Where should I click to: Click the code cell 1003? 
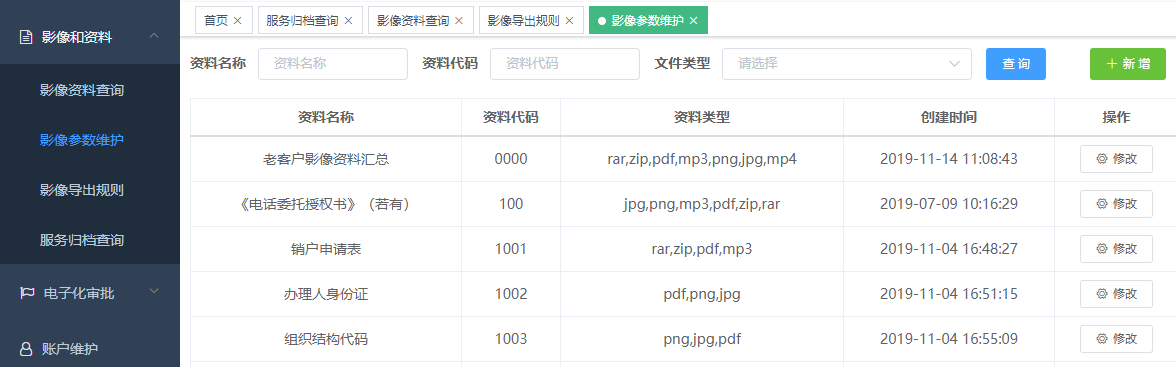click(x=511, y=339)
